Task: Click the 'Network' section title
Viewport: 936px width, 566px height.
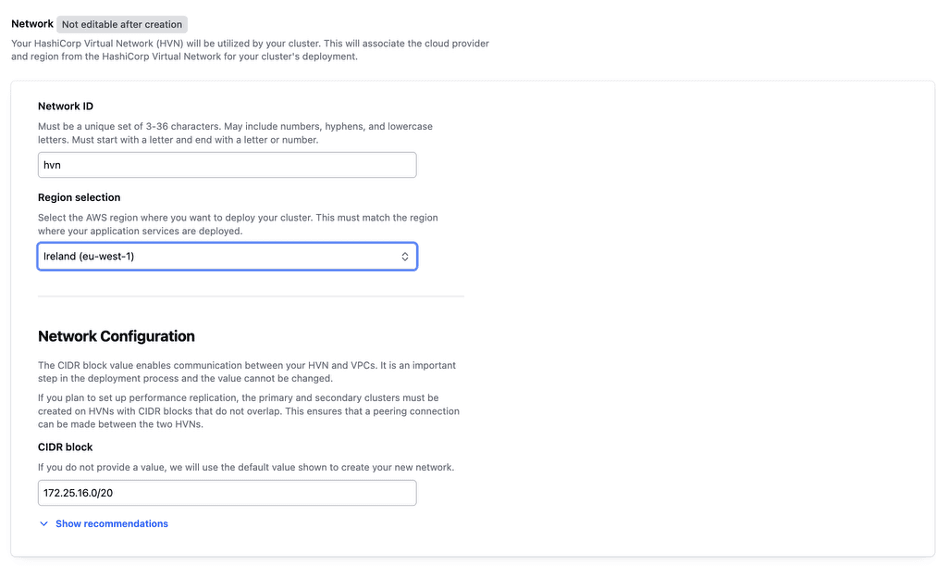Action: click(x=32, y=24)
